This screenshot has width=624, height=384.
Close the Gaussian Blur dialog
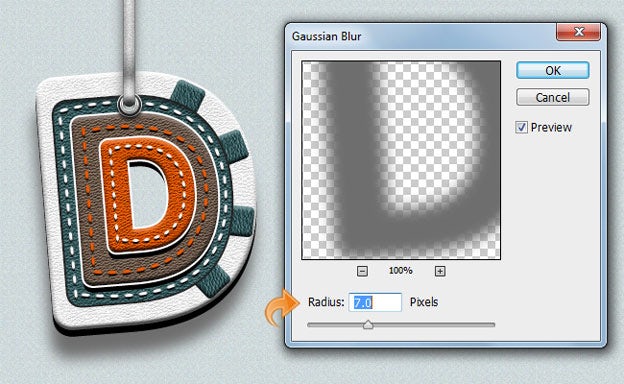[578, 31]
